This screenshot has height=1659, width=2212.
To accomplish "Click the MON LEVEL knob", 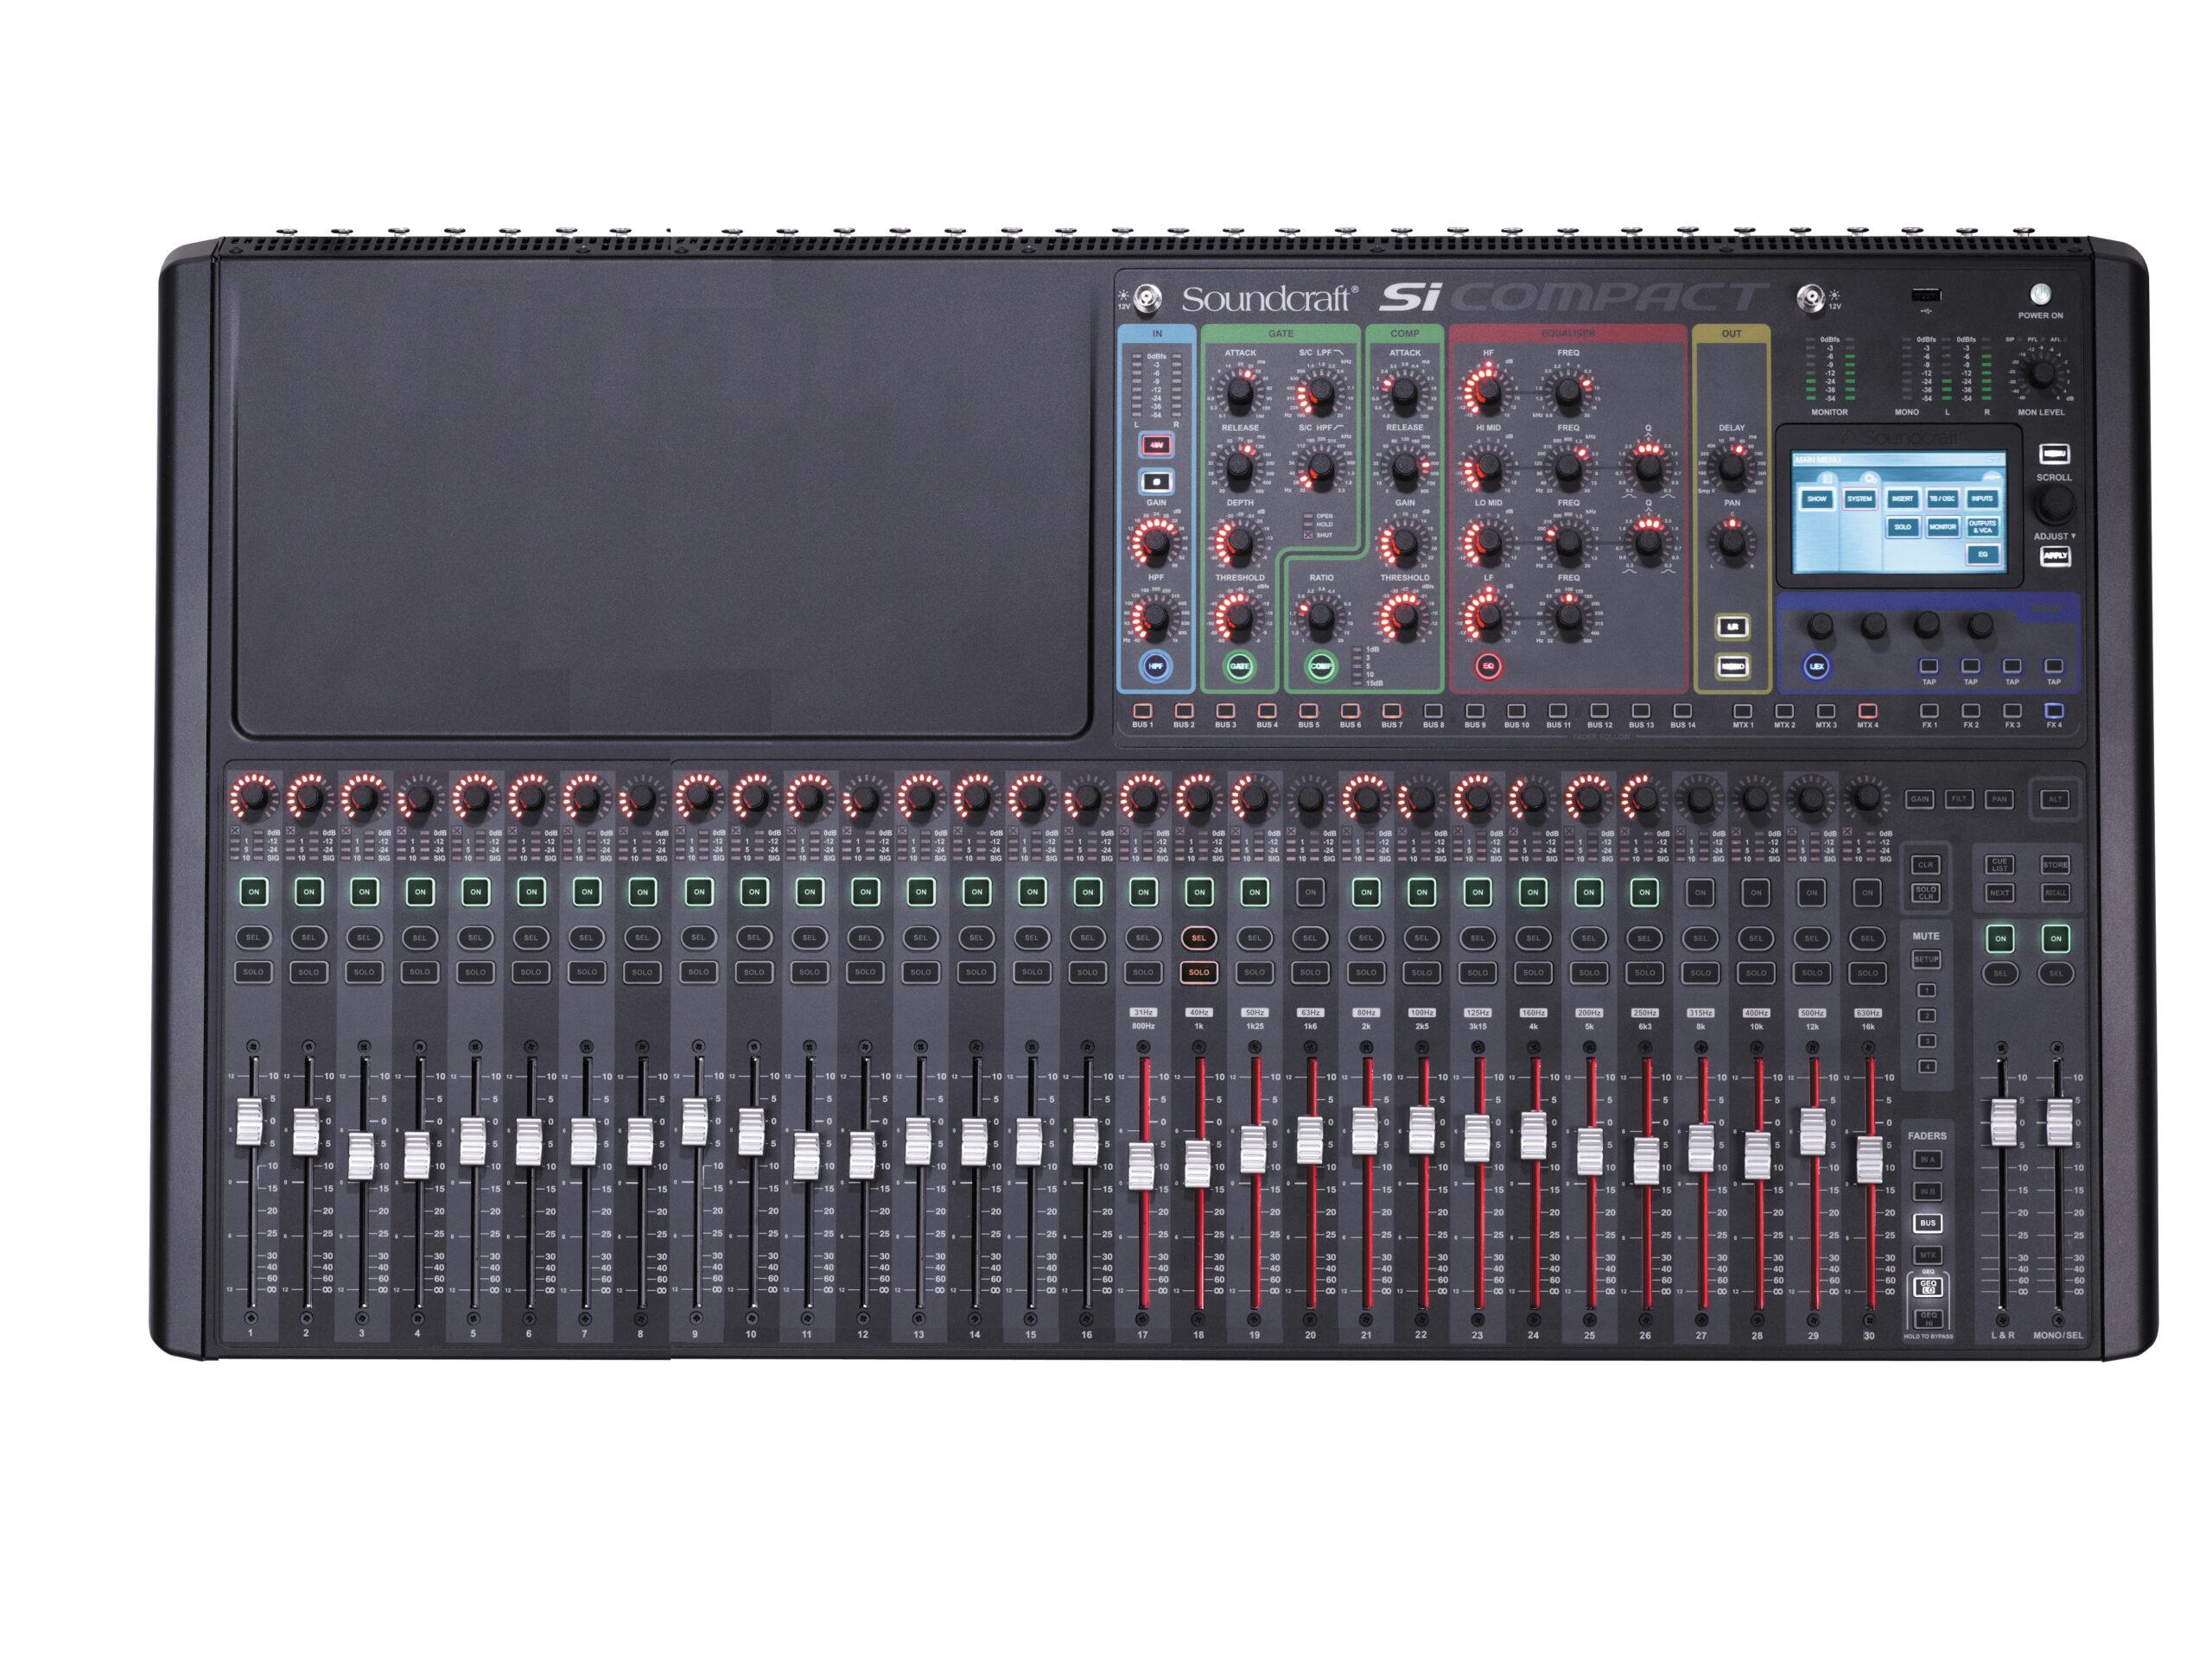I will 2041,374.
